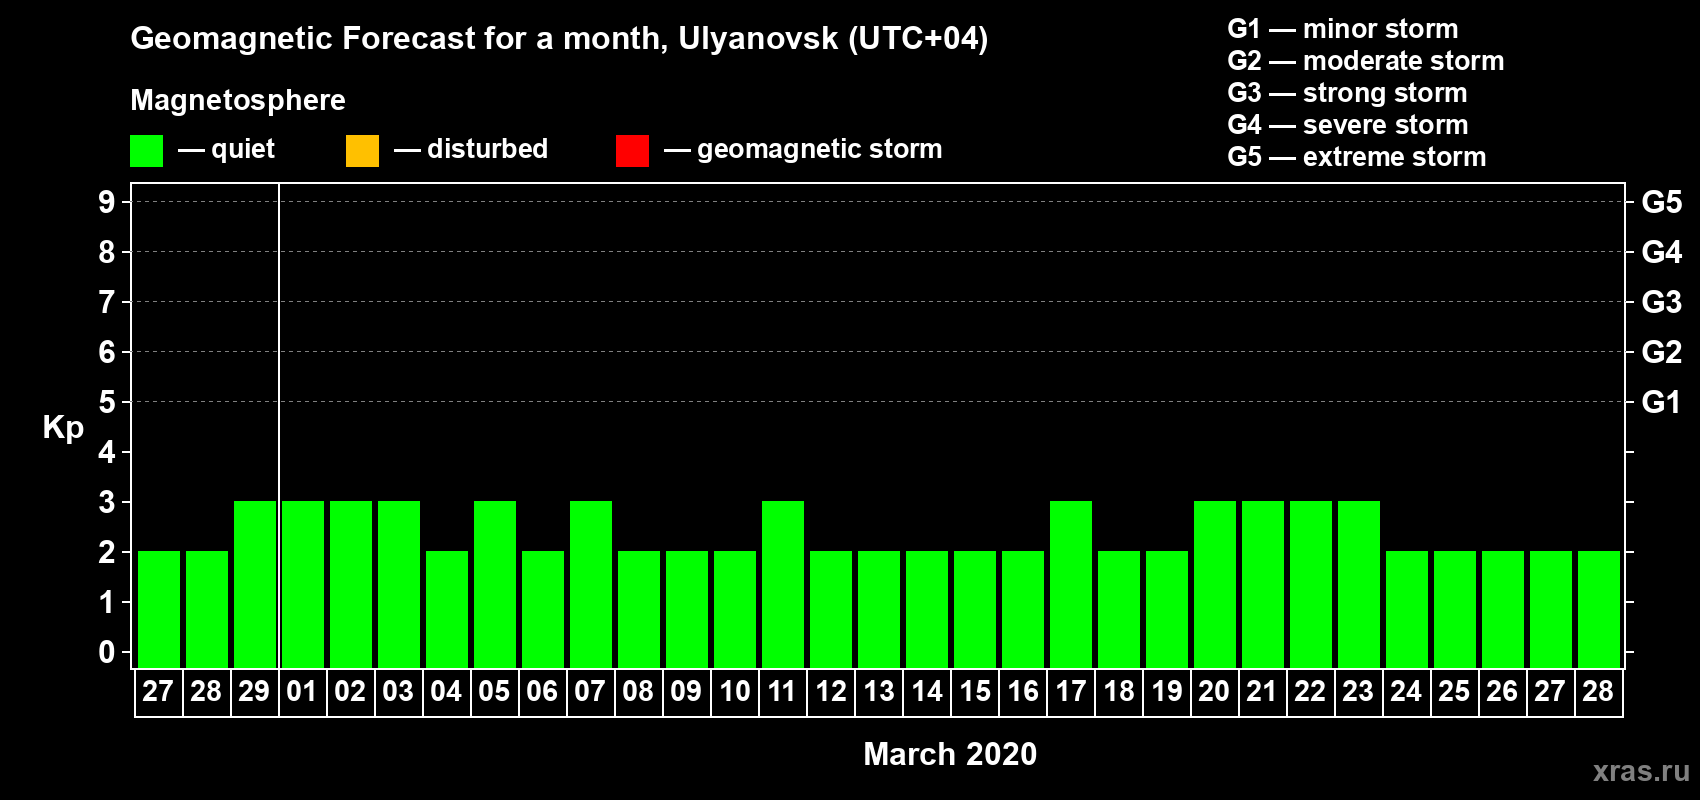The height and width of the screenshot is (800, 1700).
Task: Click the green bar for March 23
Action: pyautogui.click(x=1359, y=584)
